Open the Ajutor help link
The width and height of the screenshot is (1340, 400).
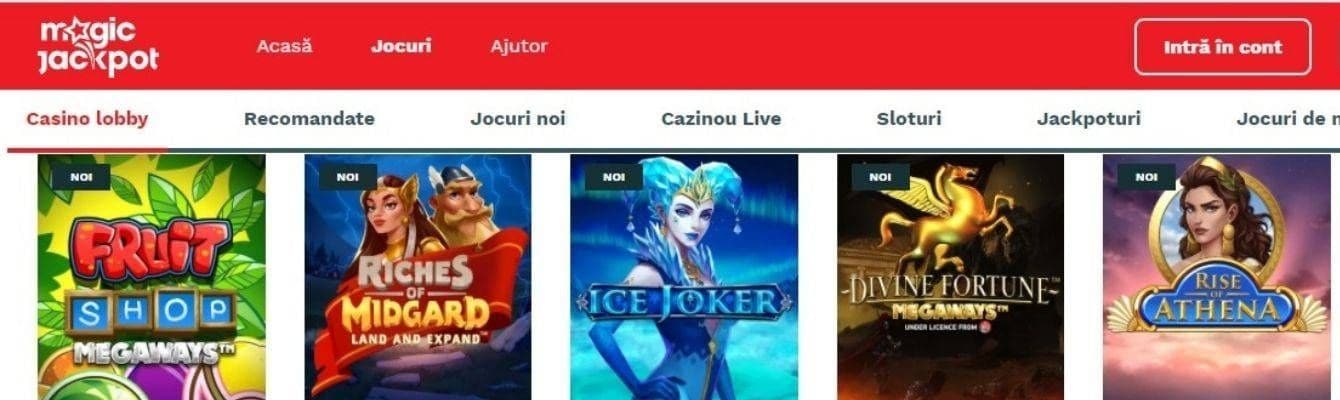(x=519, y=46)
